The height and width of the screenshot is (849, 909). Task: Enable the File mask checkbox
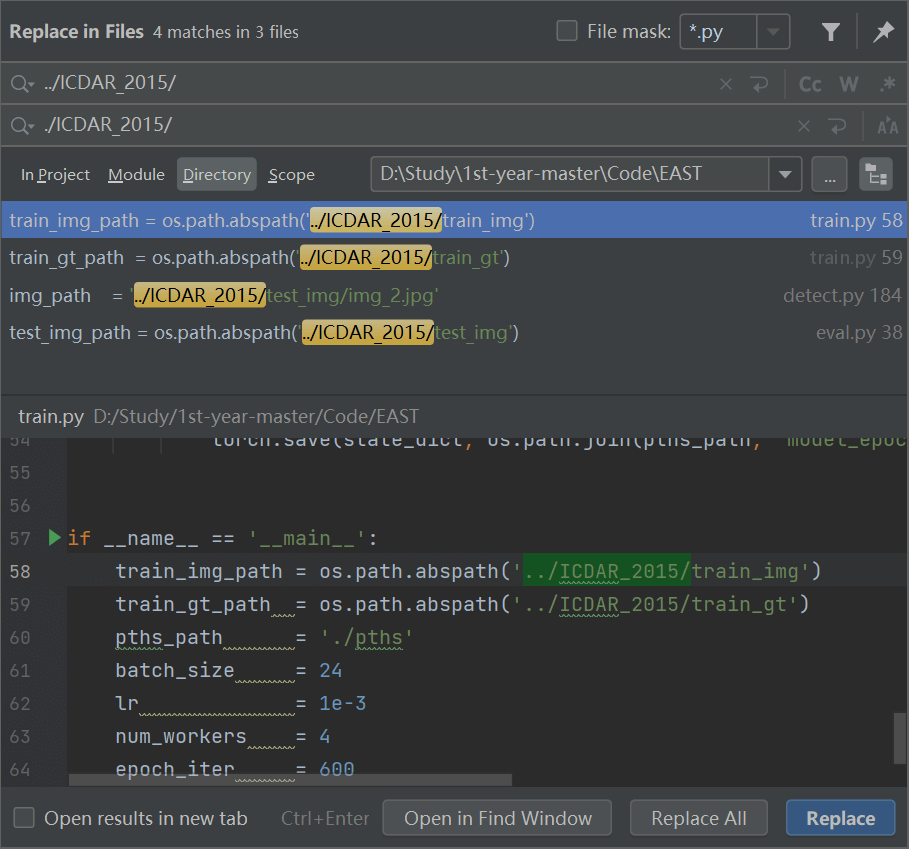566,31
